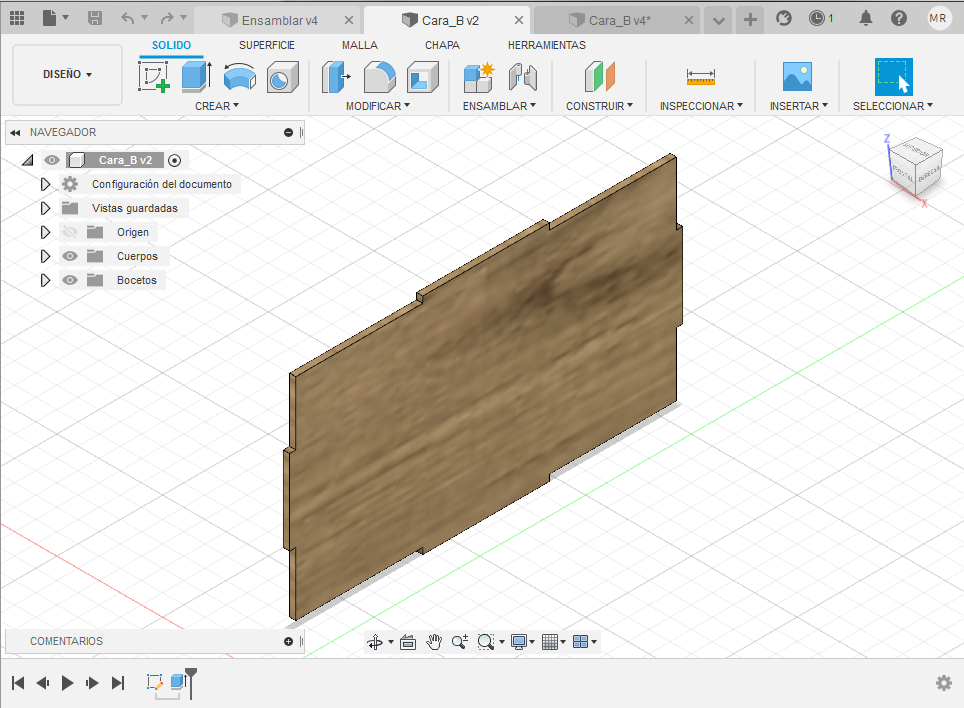Screen dimensions: 964x708
Task: Collapse the navigator with double arrows
Action: tap(15, 133)
